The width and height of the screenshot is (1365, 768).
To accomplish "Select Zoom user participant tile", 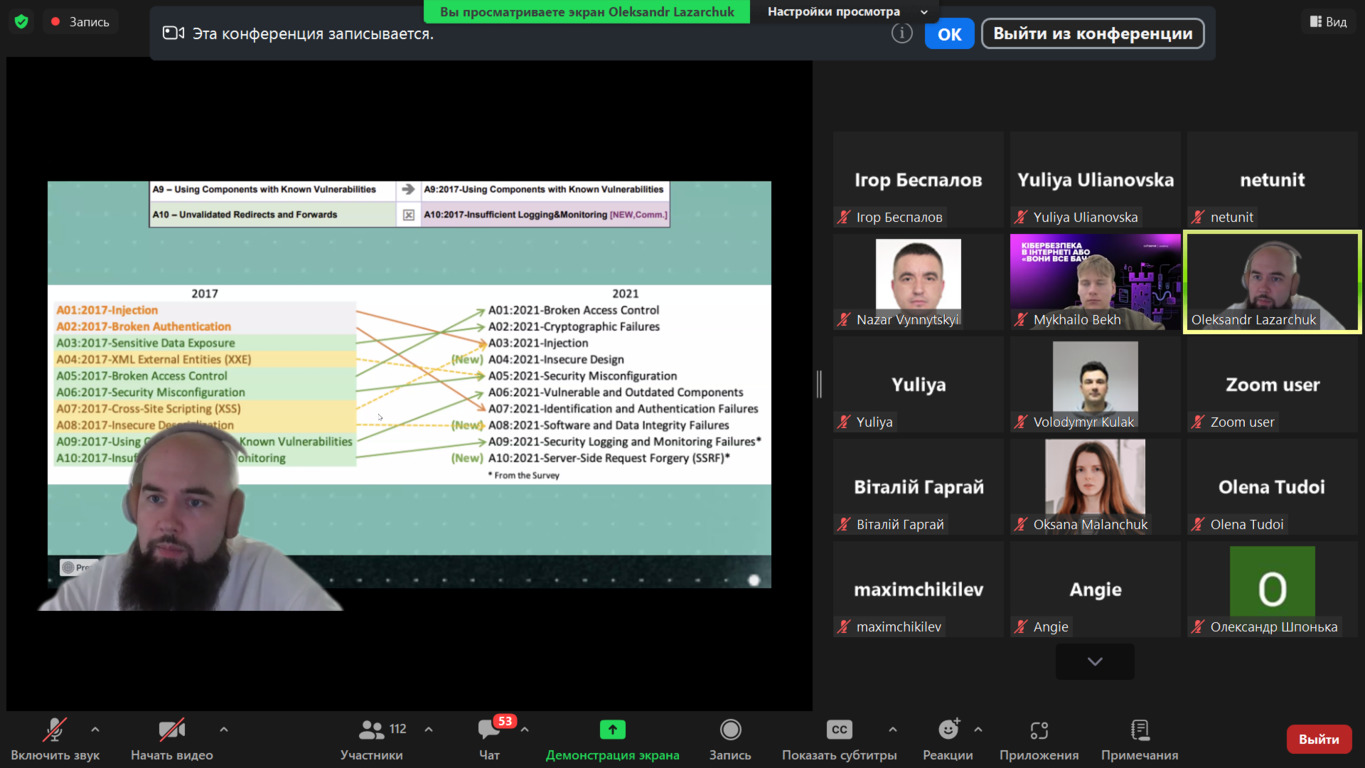I will pos(1272,385).
